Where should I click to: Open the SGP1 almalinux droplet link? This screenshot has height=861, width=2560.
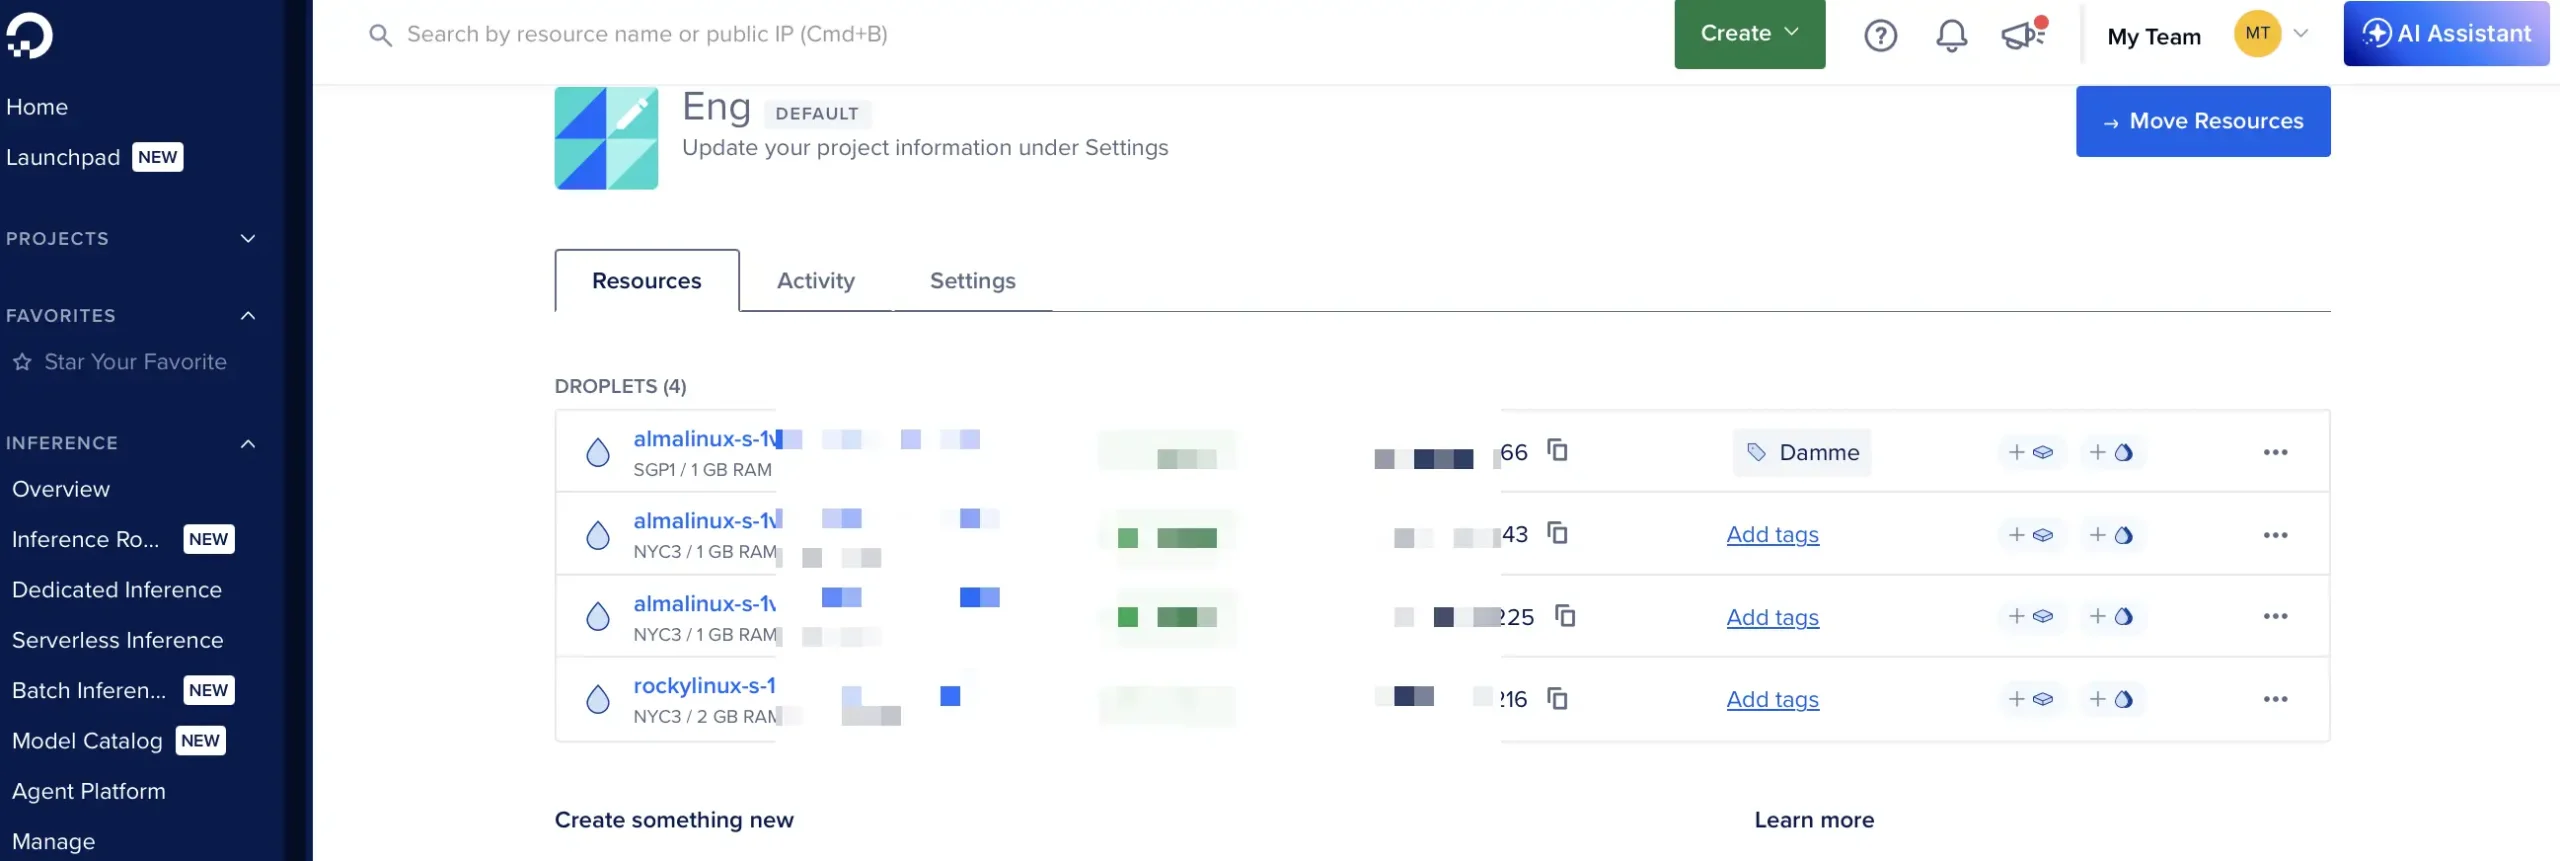pyautogui.click(x=707, y=439)
